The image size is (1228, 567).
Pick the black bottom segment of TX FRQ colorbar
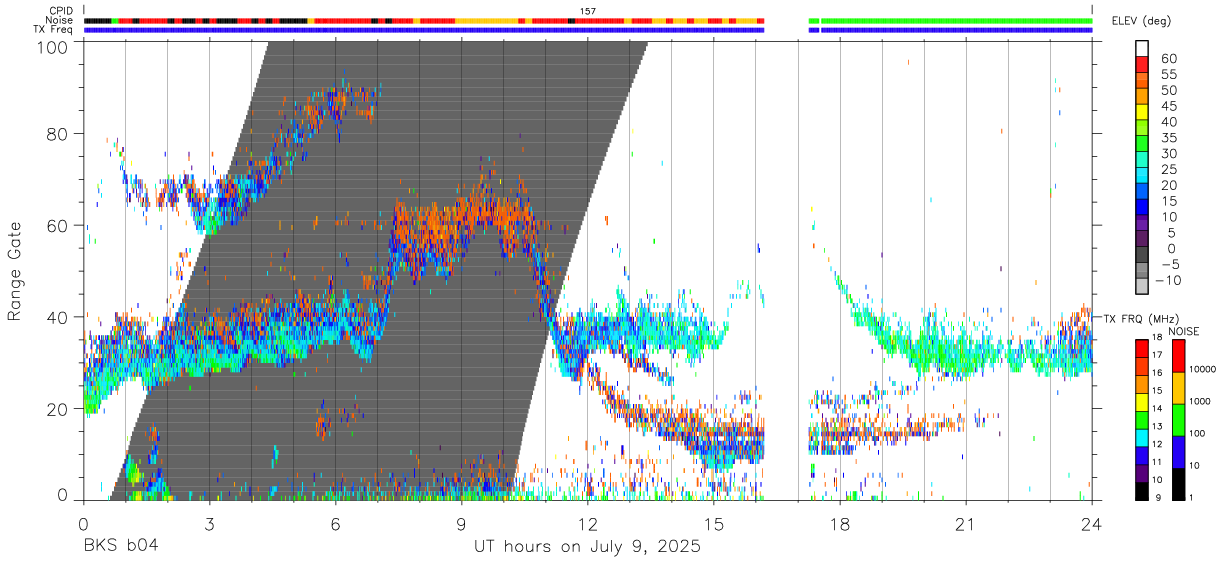1140,491
